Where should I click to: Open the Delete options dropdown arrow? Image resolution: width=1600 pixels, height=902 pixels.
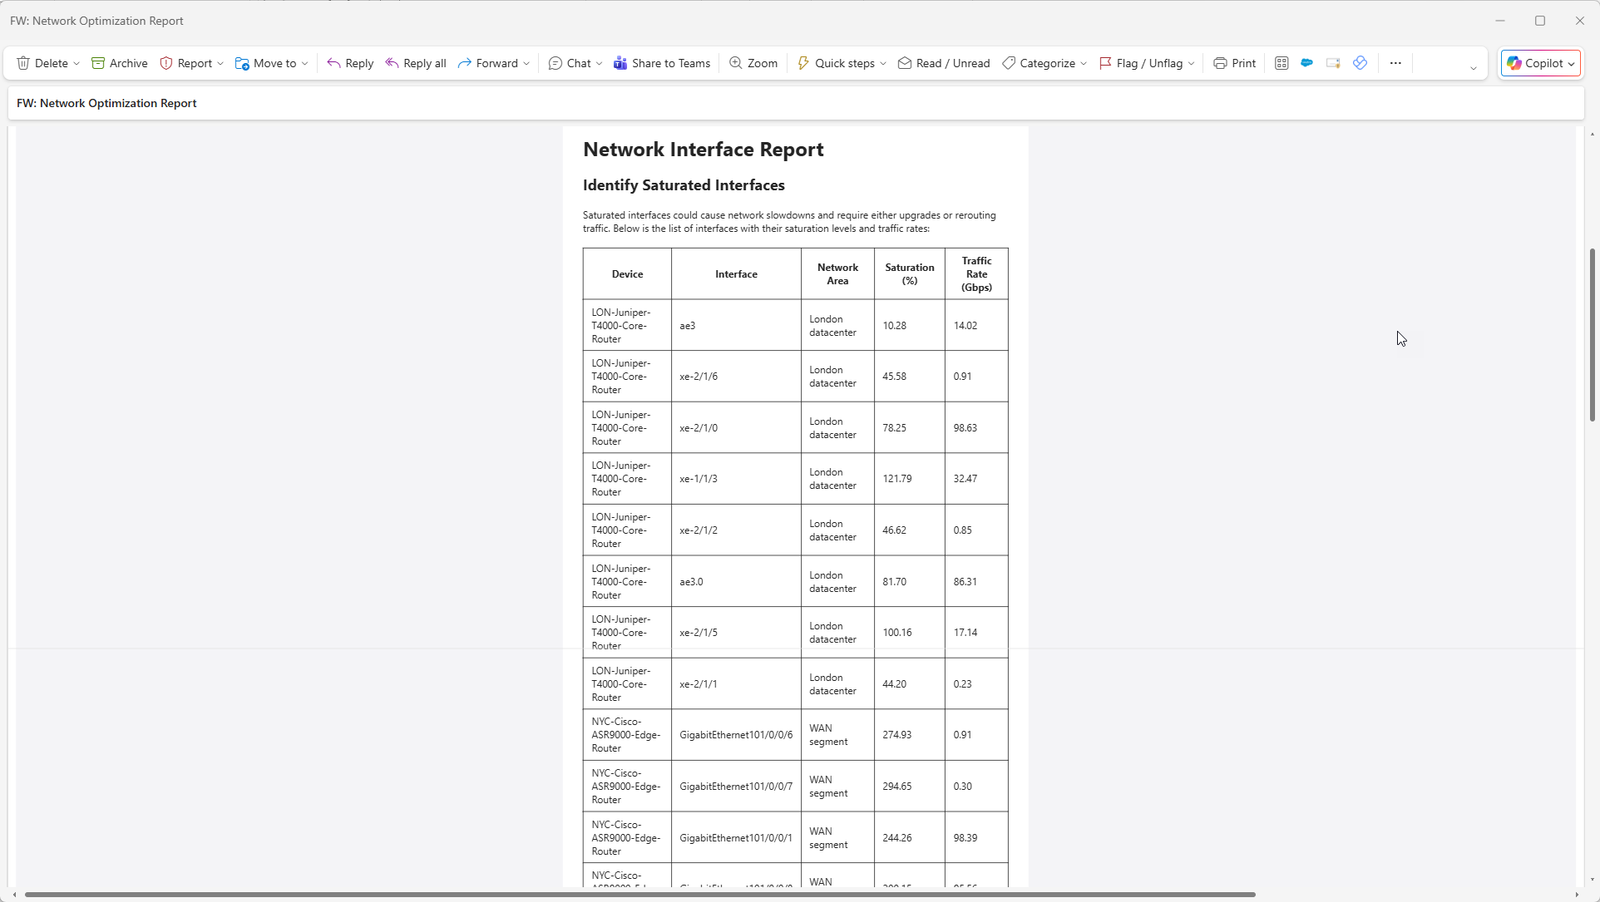pyautogui.click(x=76, y=63)
